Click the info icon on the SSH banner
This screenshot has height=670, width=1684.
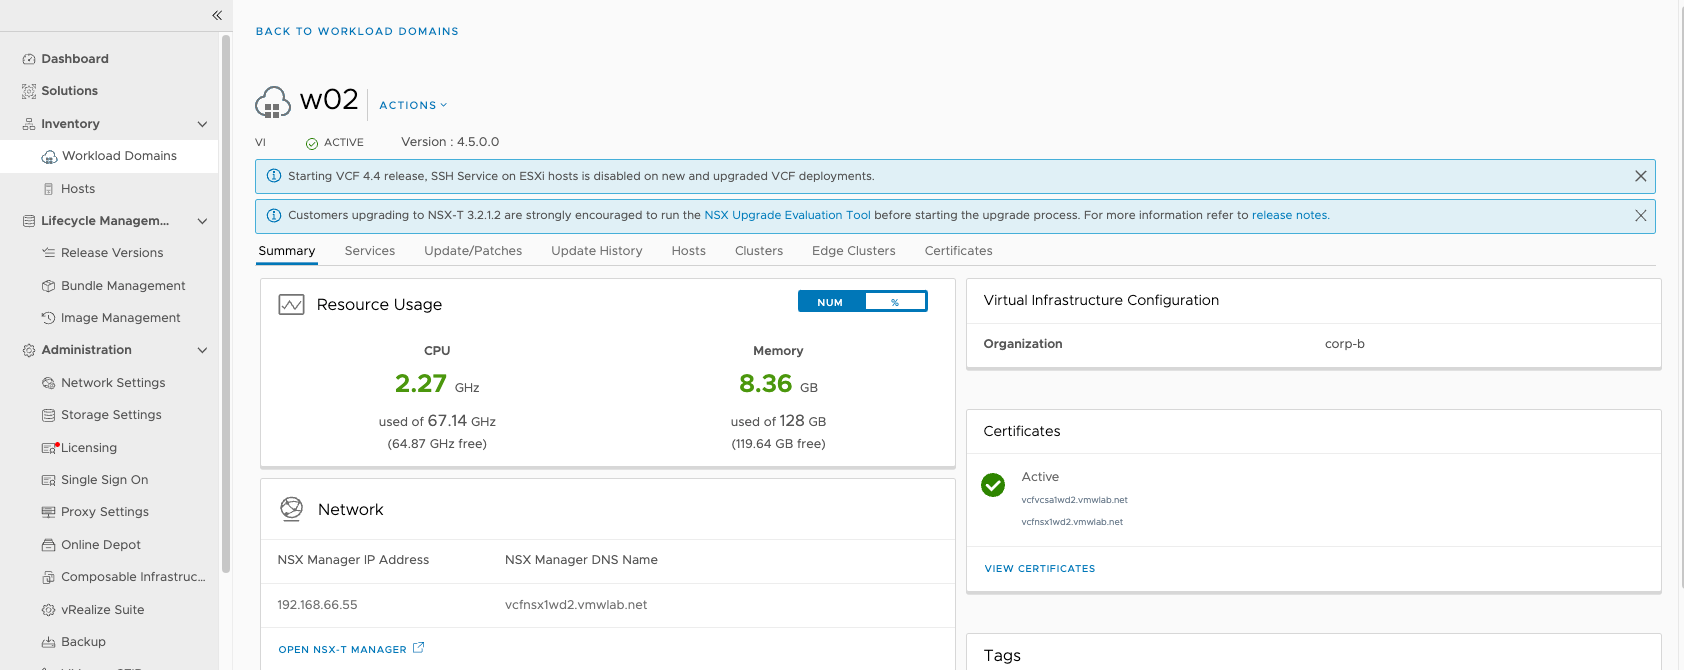[x=274, y=176]
